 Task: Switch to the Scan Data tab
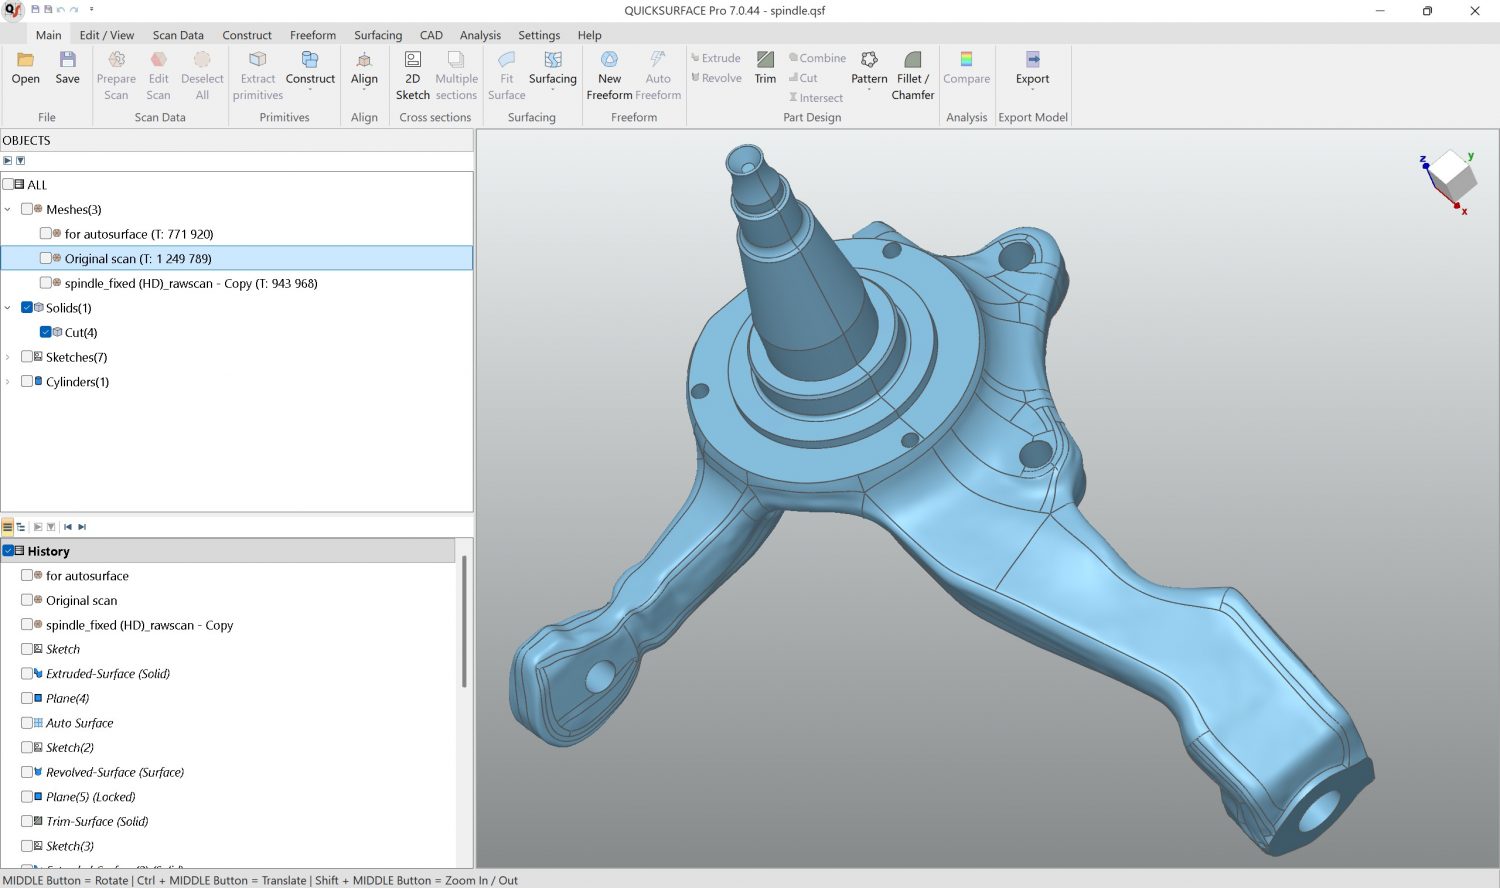pyautogui.click(x=178, y=35)
